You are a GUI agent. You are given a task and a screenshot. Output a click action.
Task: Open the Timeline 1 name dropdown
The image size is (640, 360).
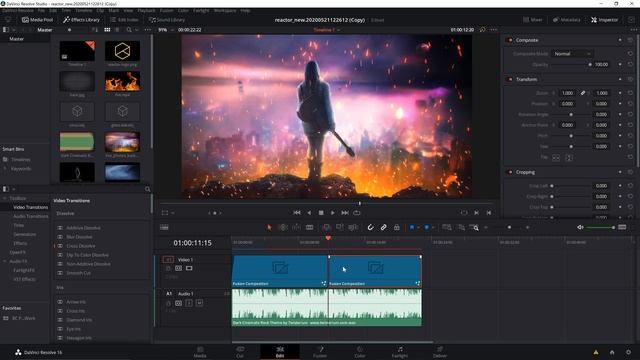pos(327,30)
